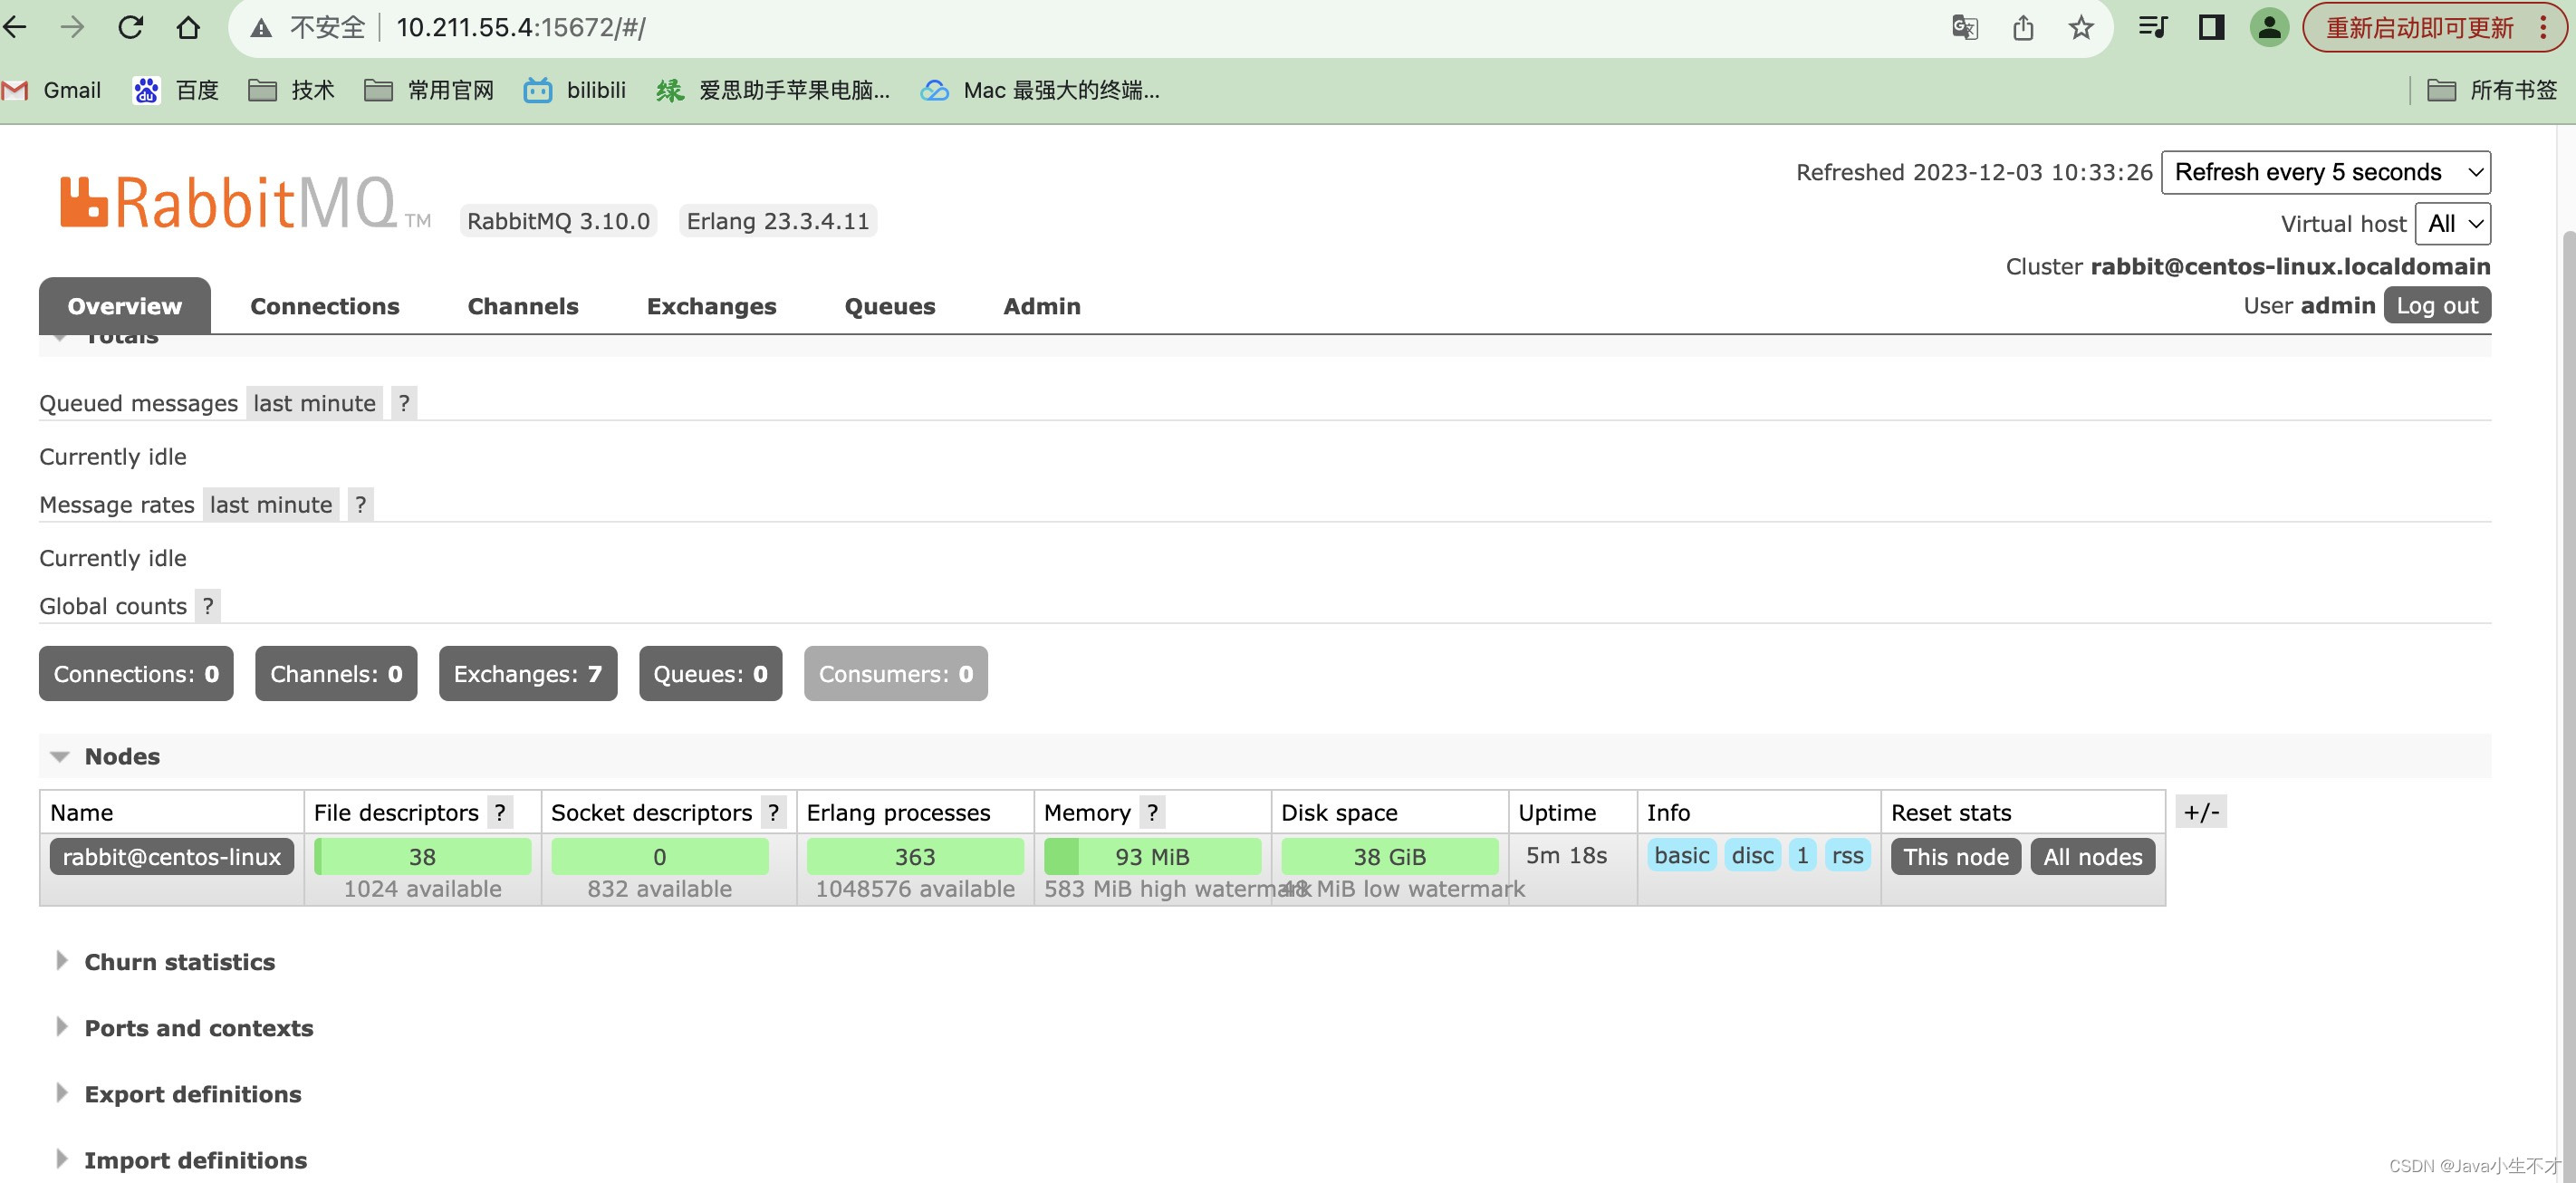Click the Socket descriptors help question mark
Image resolution: width=2576 pixels, height=1183 pixels.
click(x=773, y=812)
